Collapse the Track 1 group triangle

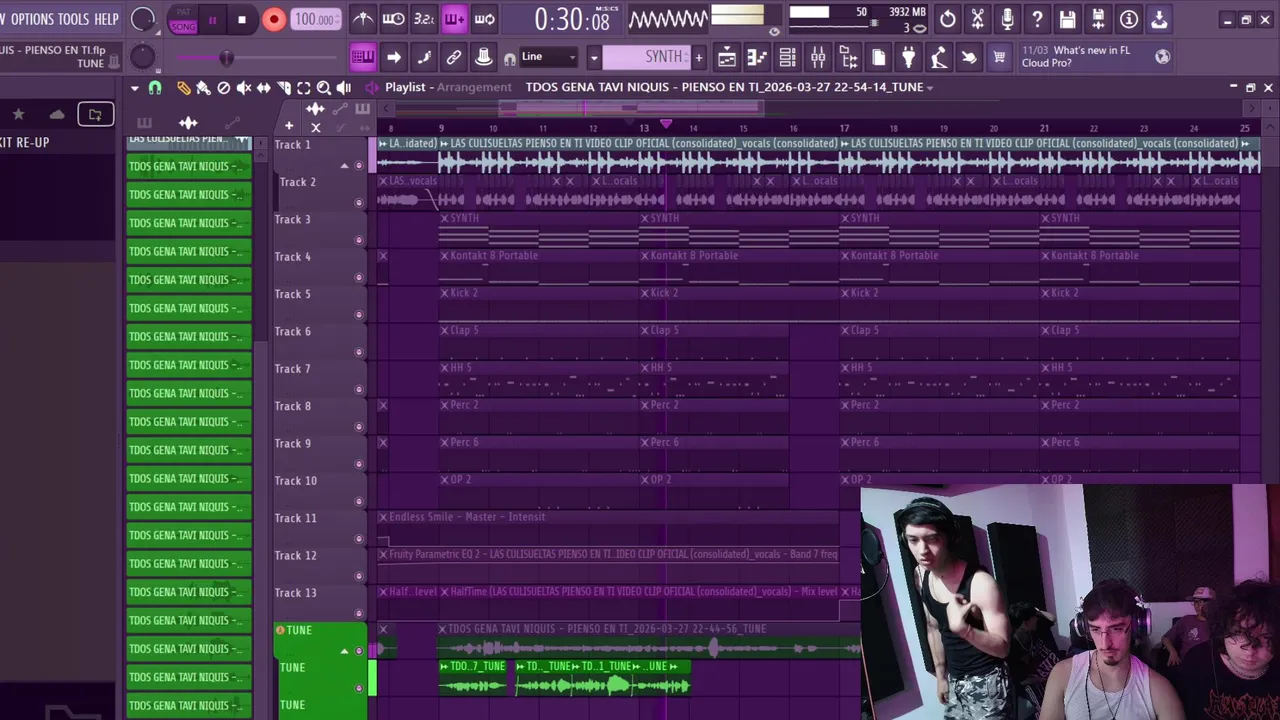point(345,166)
